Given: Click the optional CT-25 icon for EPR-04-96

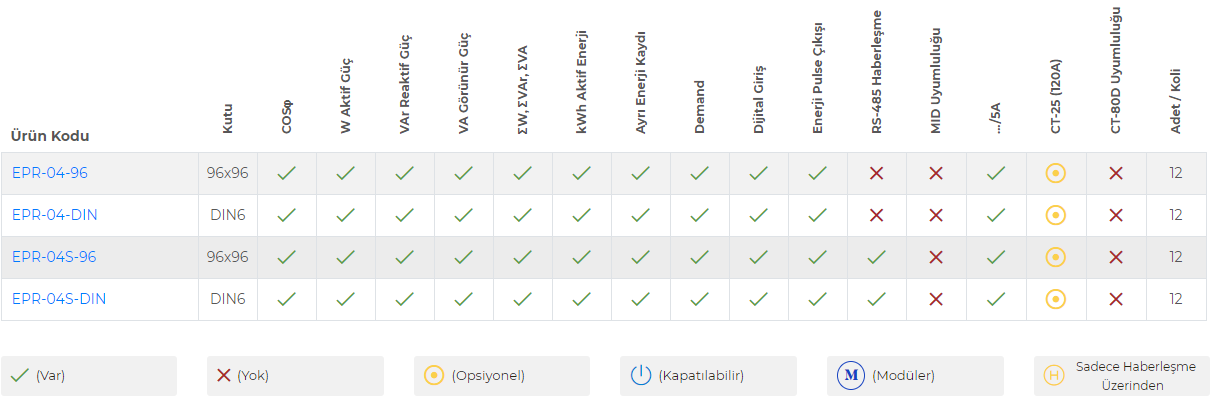Looking at the screenshot, I should 1055,173.
